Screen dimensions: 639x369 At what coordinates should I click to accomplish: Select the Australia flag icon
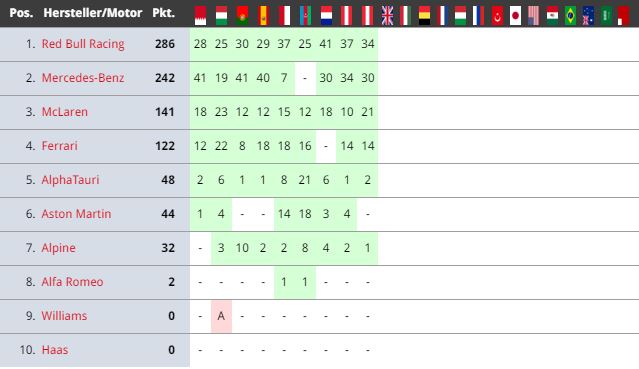588,15
